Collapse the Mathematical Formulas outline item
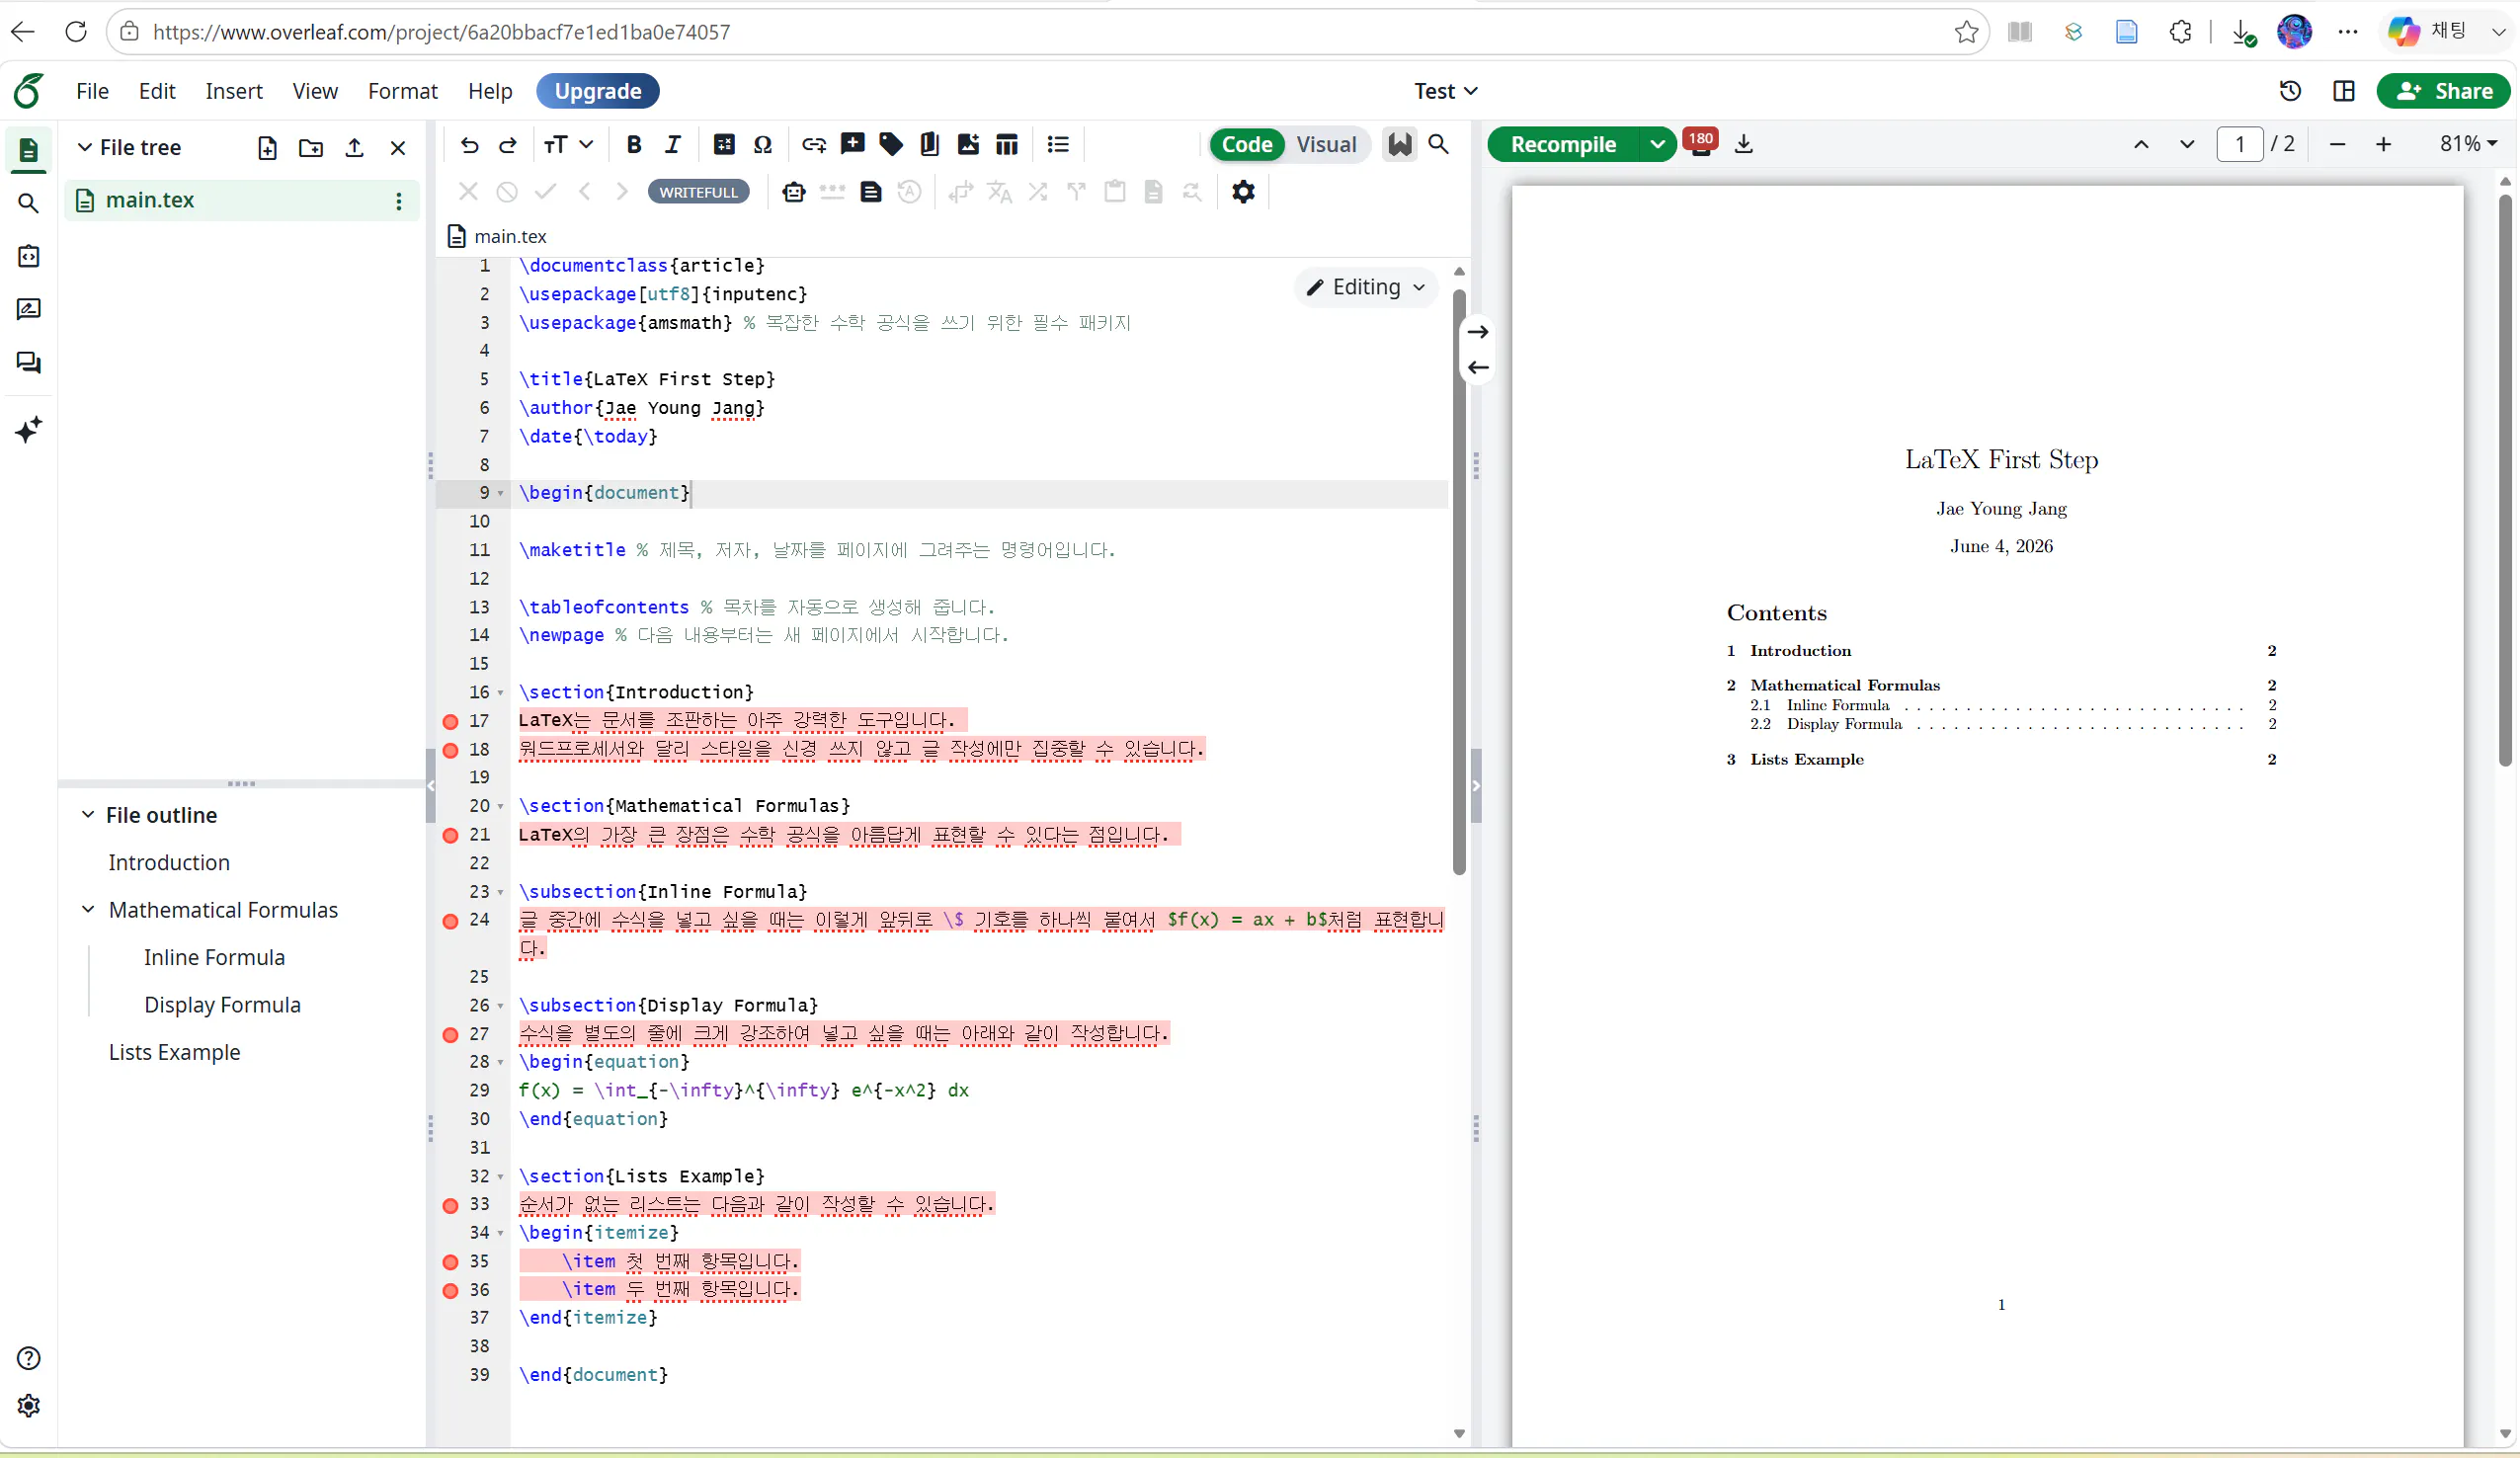The width and height of the screenshot is (2520, 1458). [88, 910]
